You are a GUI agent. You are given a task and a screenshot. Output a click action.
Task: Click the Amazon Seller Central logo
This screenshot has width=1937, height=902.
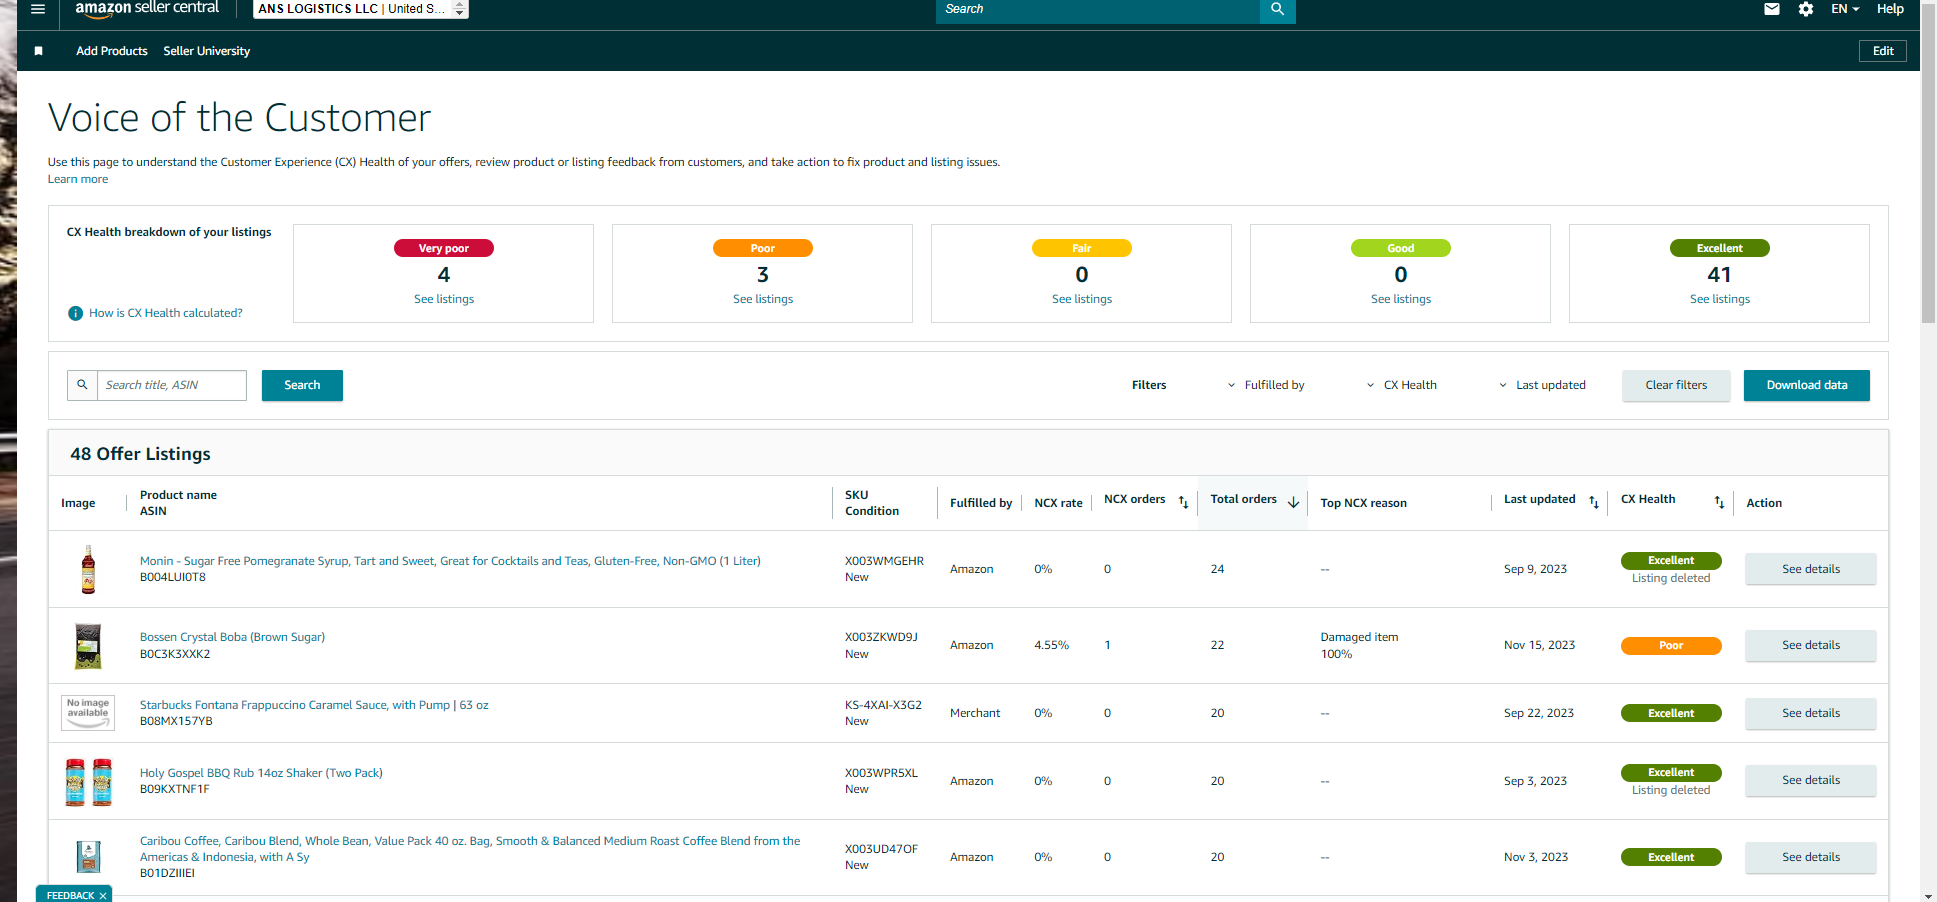point(147,8)
